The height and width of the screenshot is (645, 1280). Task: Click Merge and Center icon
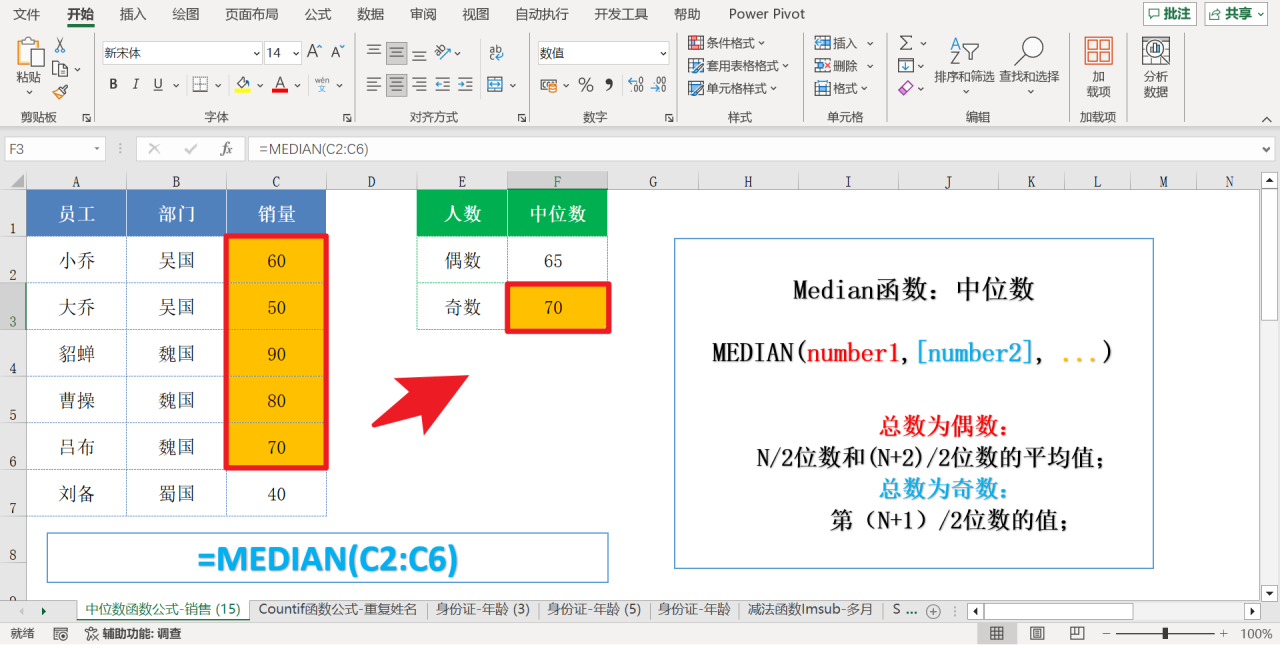coord(495,85)
